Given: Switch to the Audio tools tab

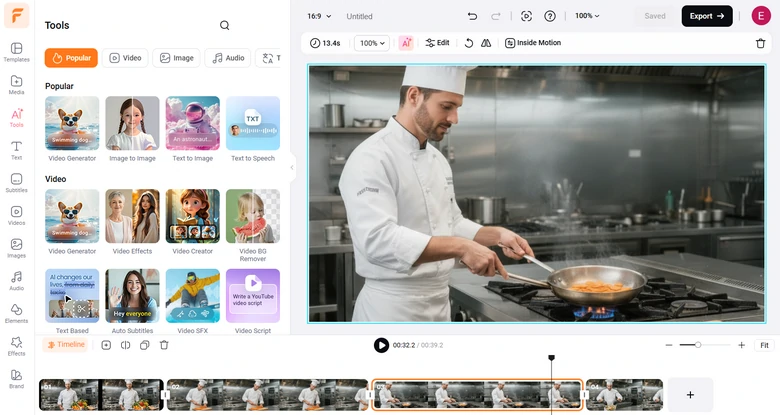Looking at the screenshot, I should (x=228, y=58).
